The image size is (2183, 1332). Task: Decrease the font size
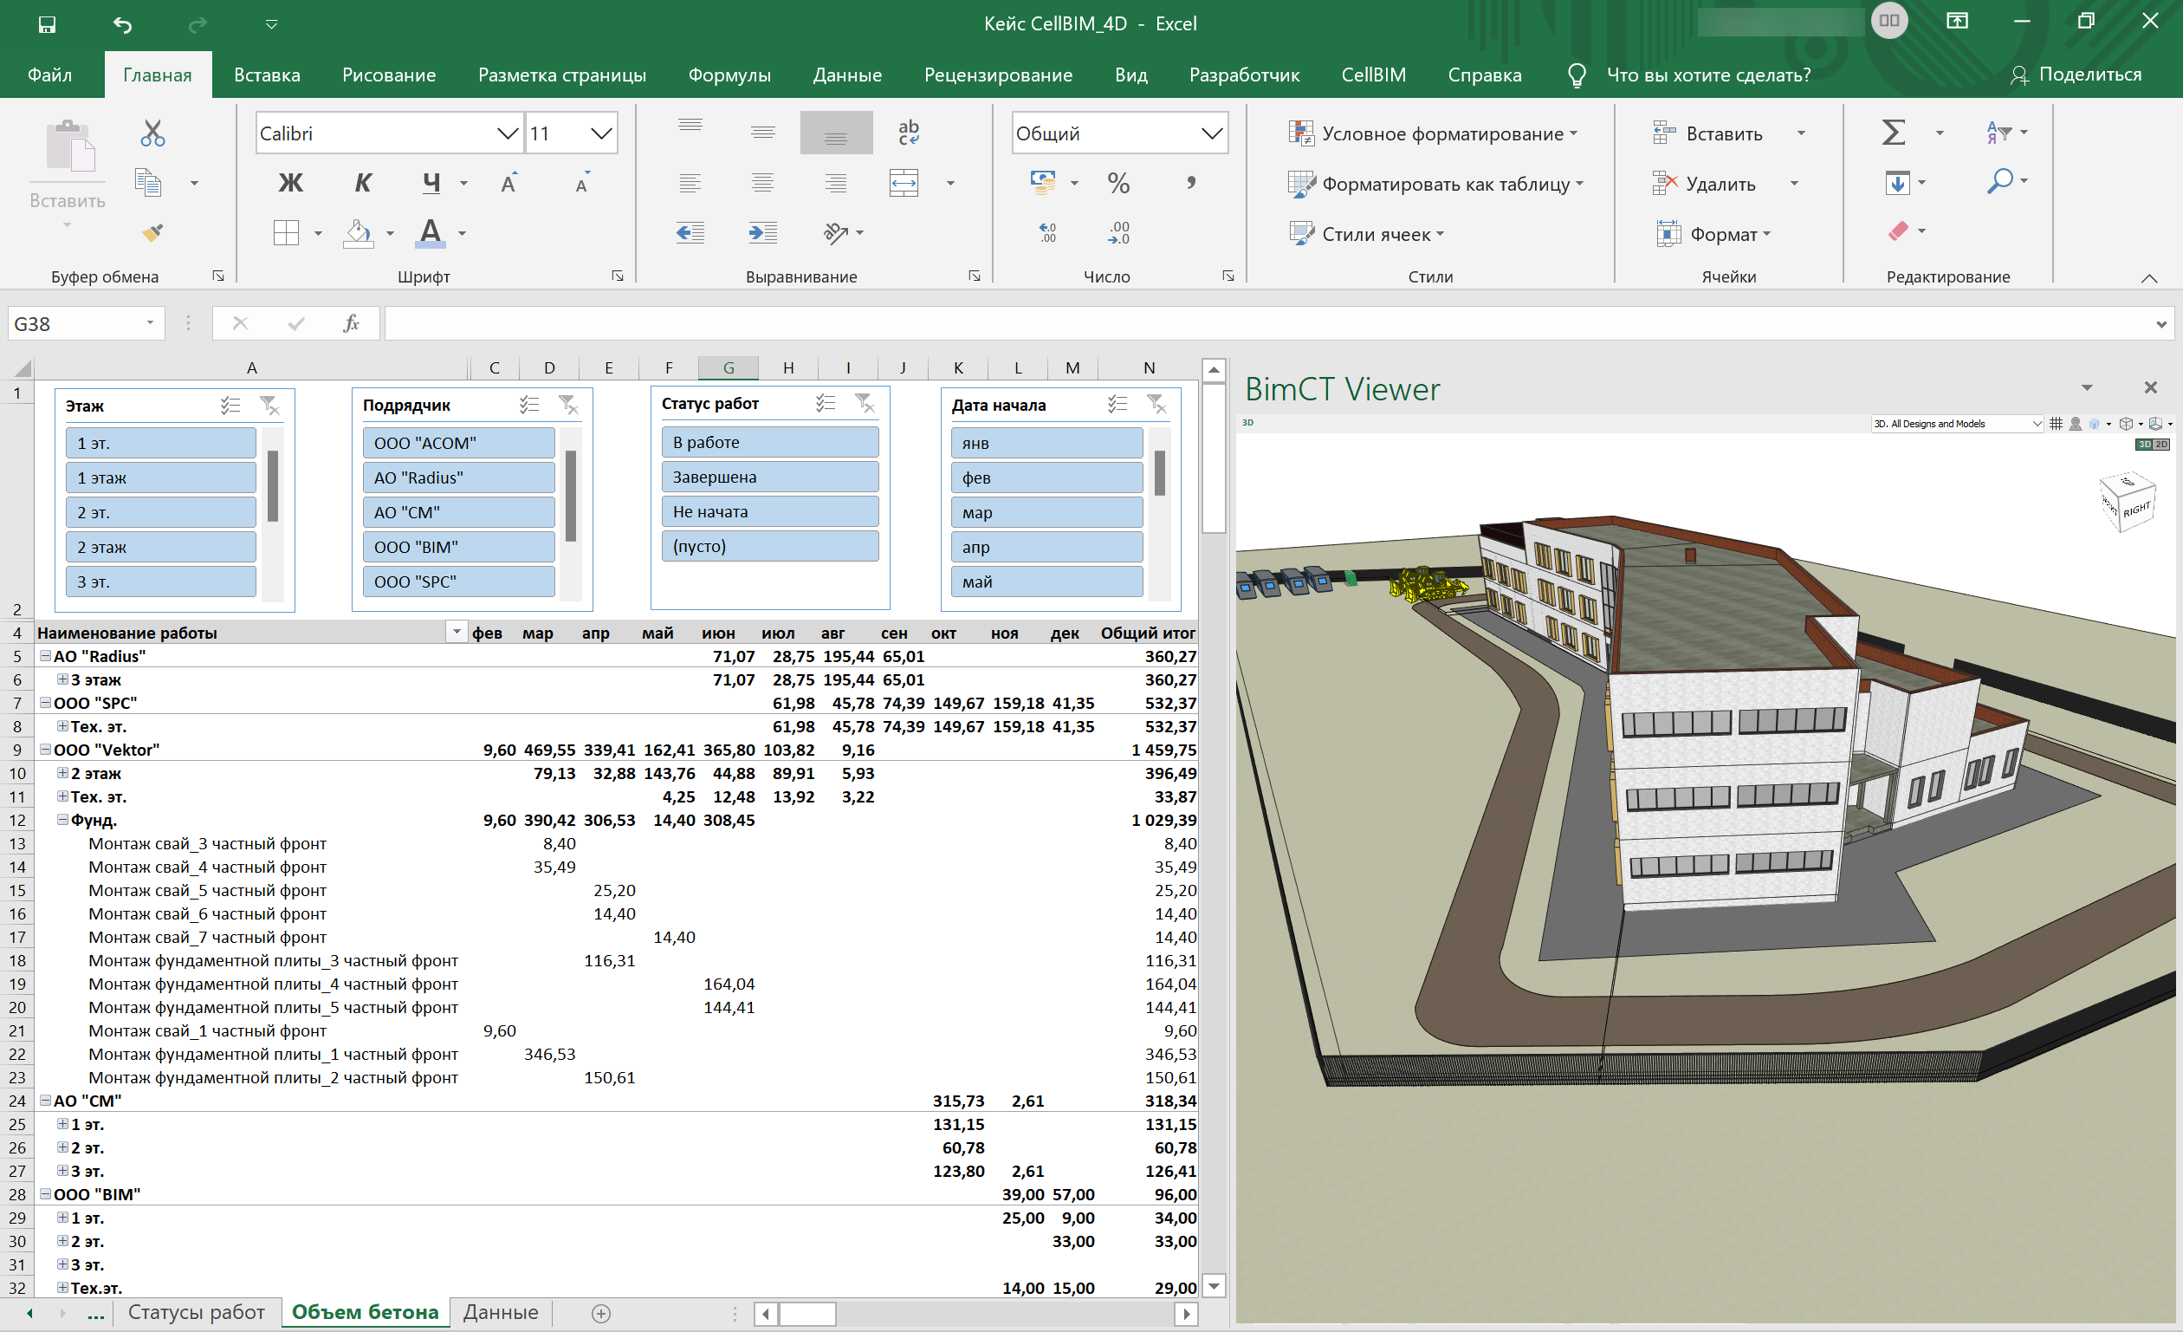coord(581,182)
